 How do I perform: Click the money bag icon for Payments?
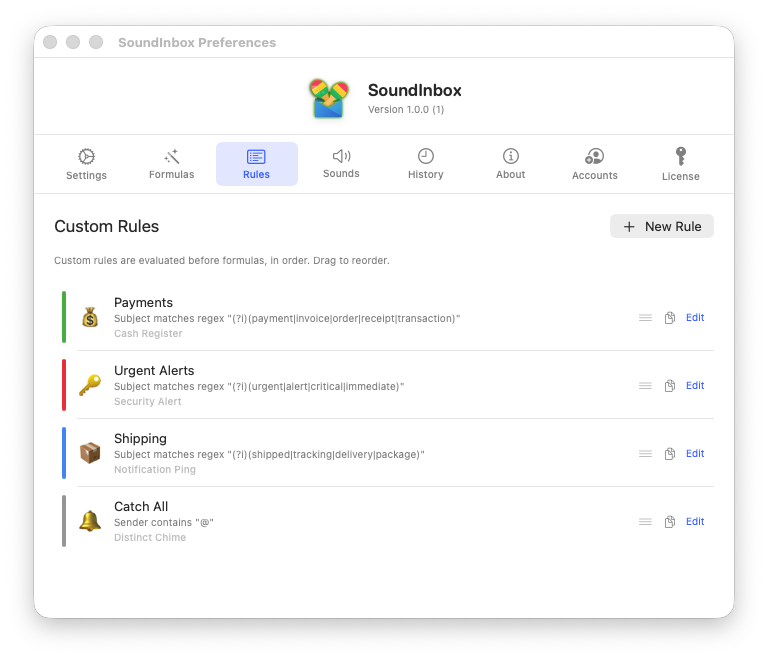pos(90,317)
